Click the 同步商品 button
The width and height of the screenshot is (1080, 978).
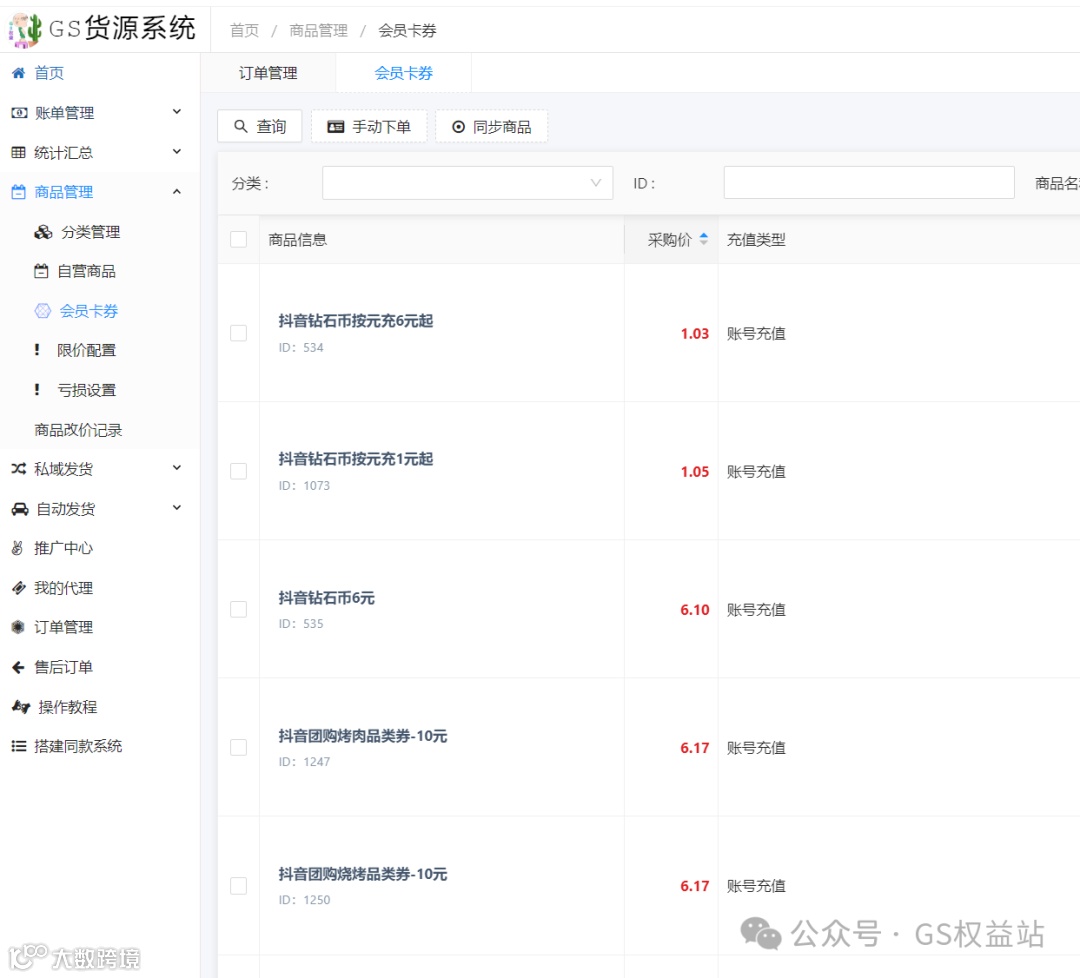click(x=492, y=127)
